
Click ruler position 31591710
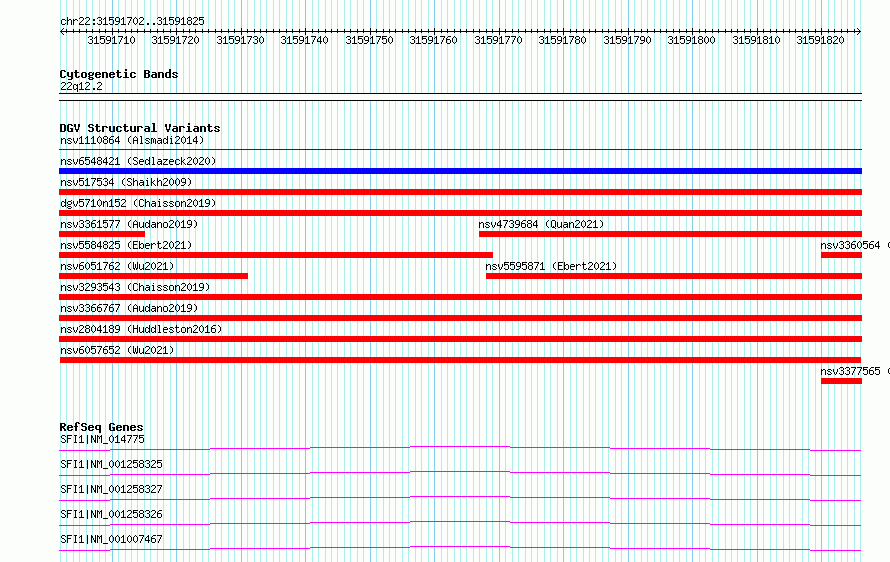(x=111, y=40)
